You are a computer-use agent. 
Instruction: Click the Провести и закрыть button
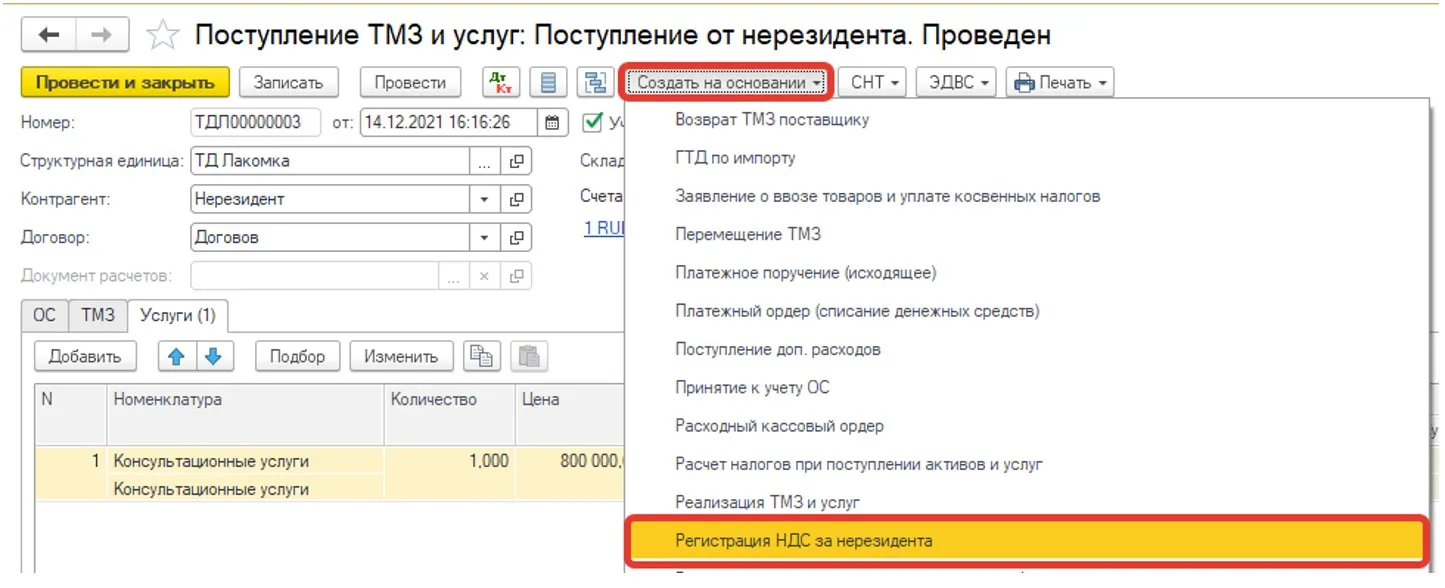coord(125,83)
